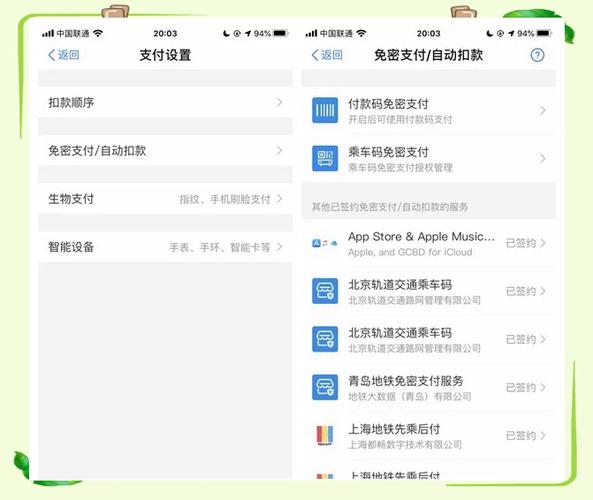
Task: Tap 已签约 status on App Store row
Action: click(x=521, y=243)
